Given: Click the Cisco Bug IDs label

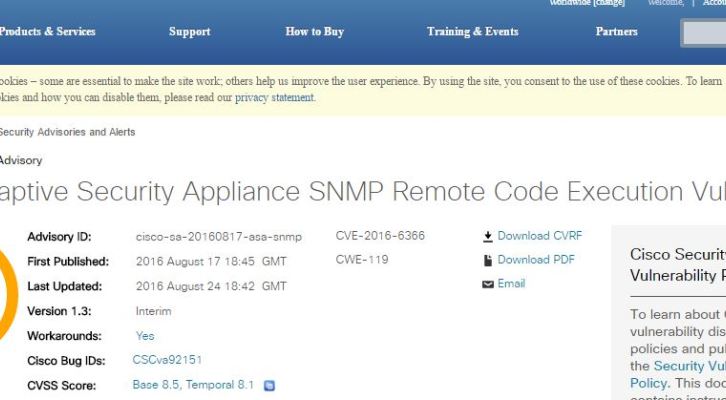Looking at the screenshot, I should pyautogui.click(x=66, y=361).
